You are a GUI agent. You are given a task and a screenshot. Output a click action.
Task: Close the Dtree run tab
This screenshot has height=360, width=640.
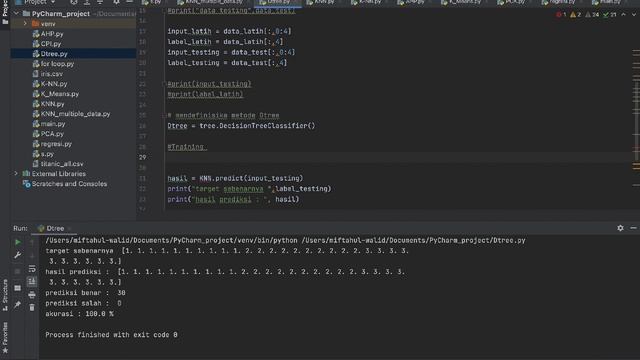[69, 229]
